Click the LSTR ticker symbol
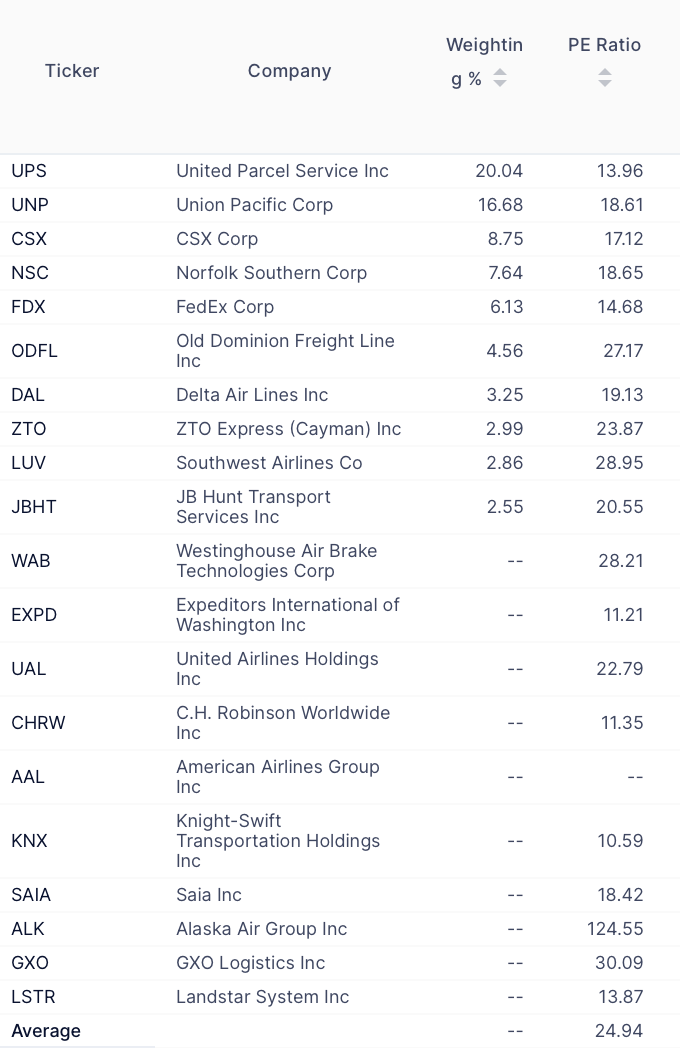Viewport: 680px width, 1048px height. (33, 997)
